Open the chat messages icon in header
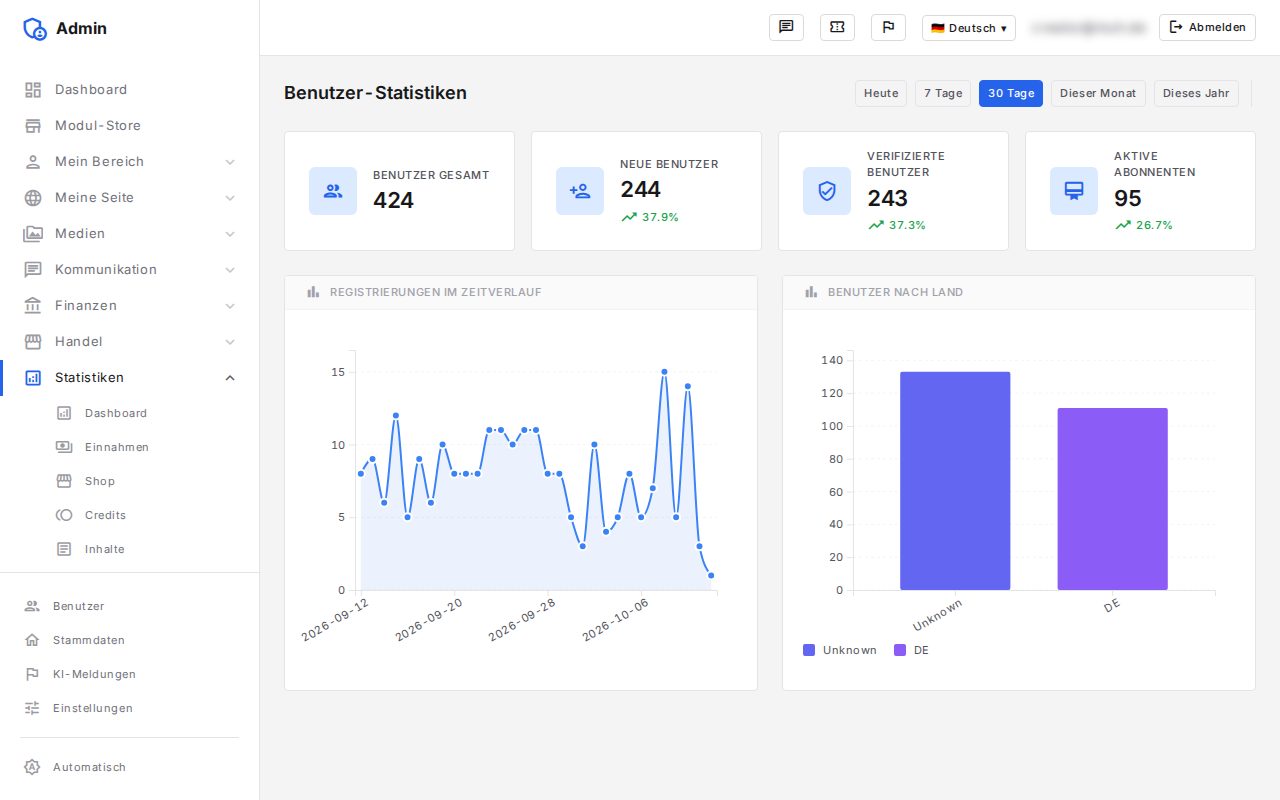Screen dimensions: 1280x800 [786, 28]
